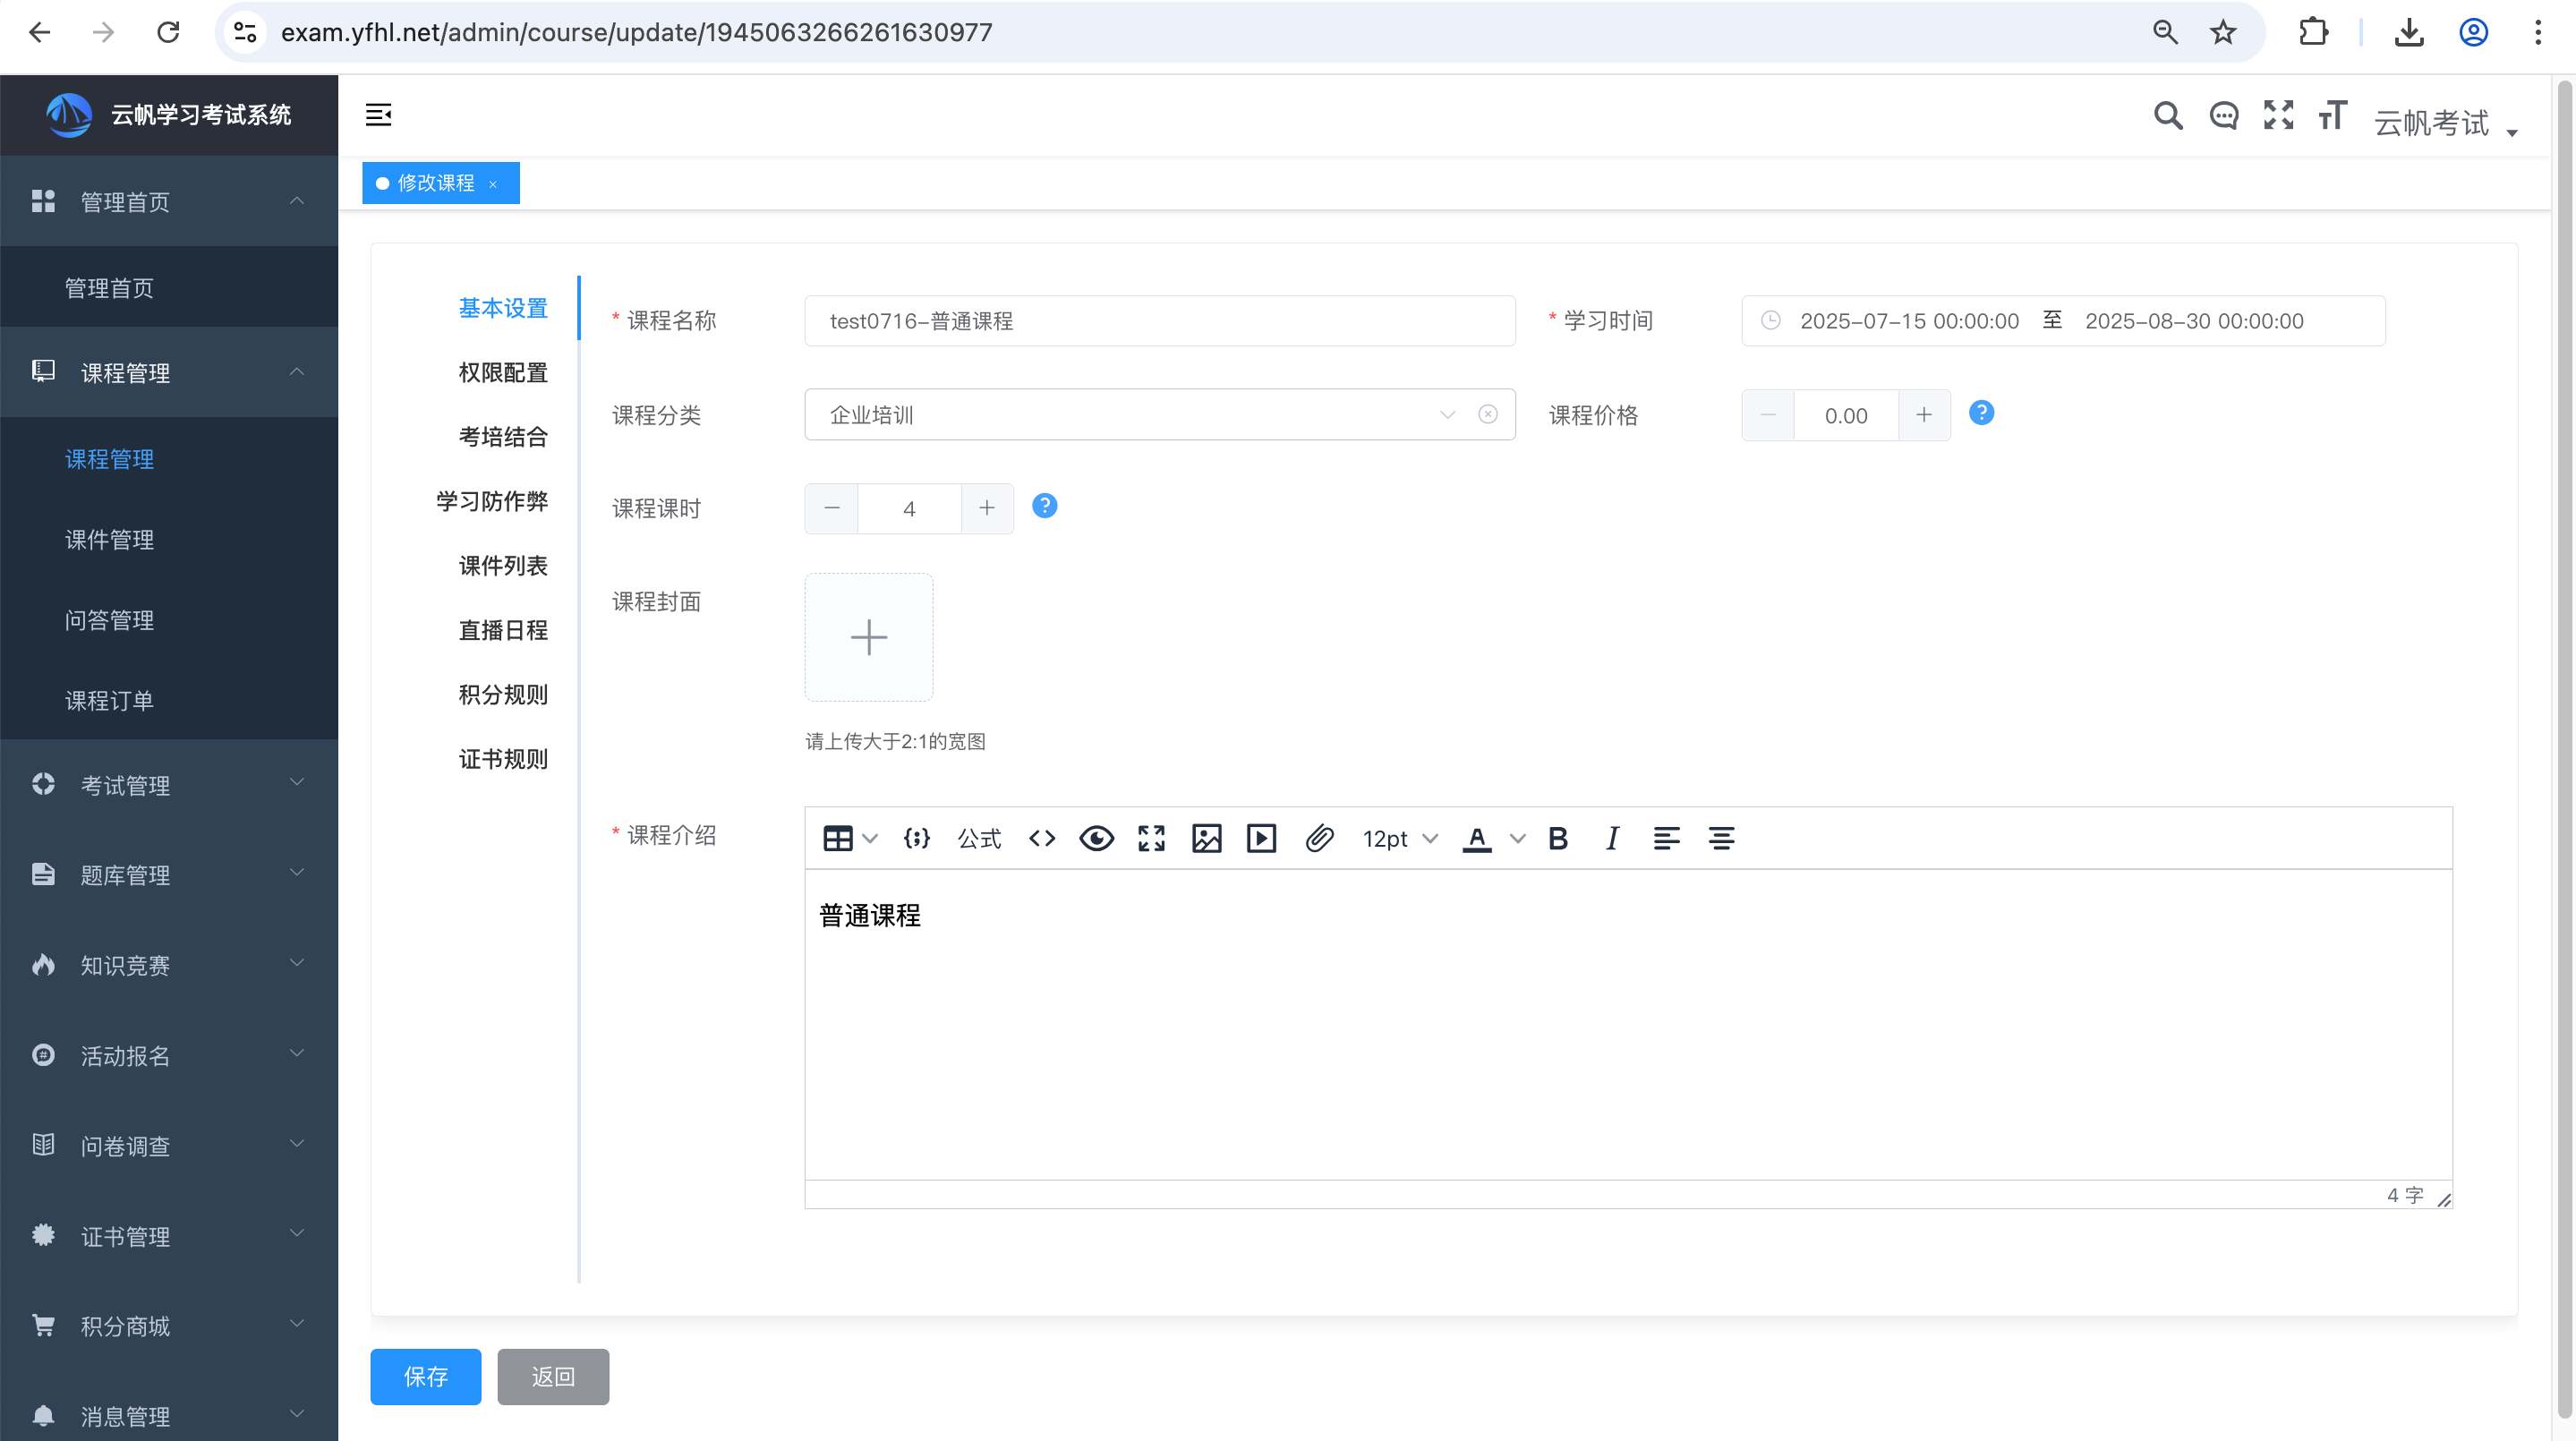Expand 考试管理 sidebar menu
This screenshot has width=2576, height=1441.
pos(169,785)
